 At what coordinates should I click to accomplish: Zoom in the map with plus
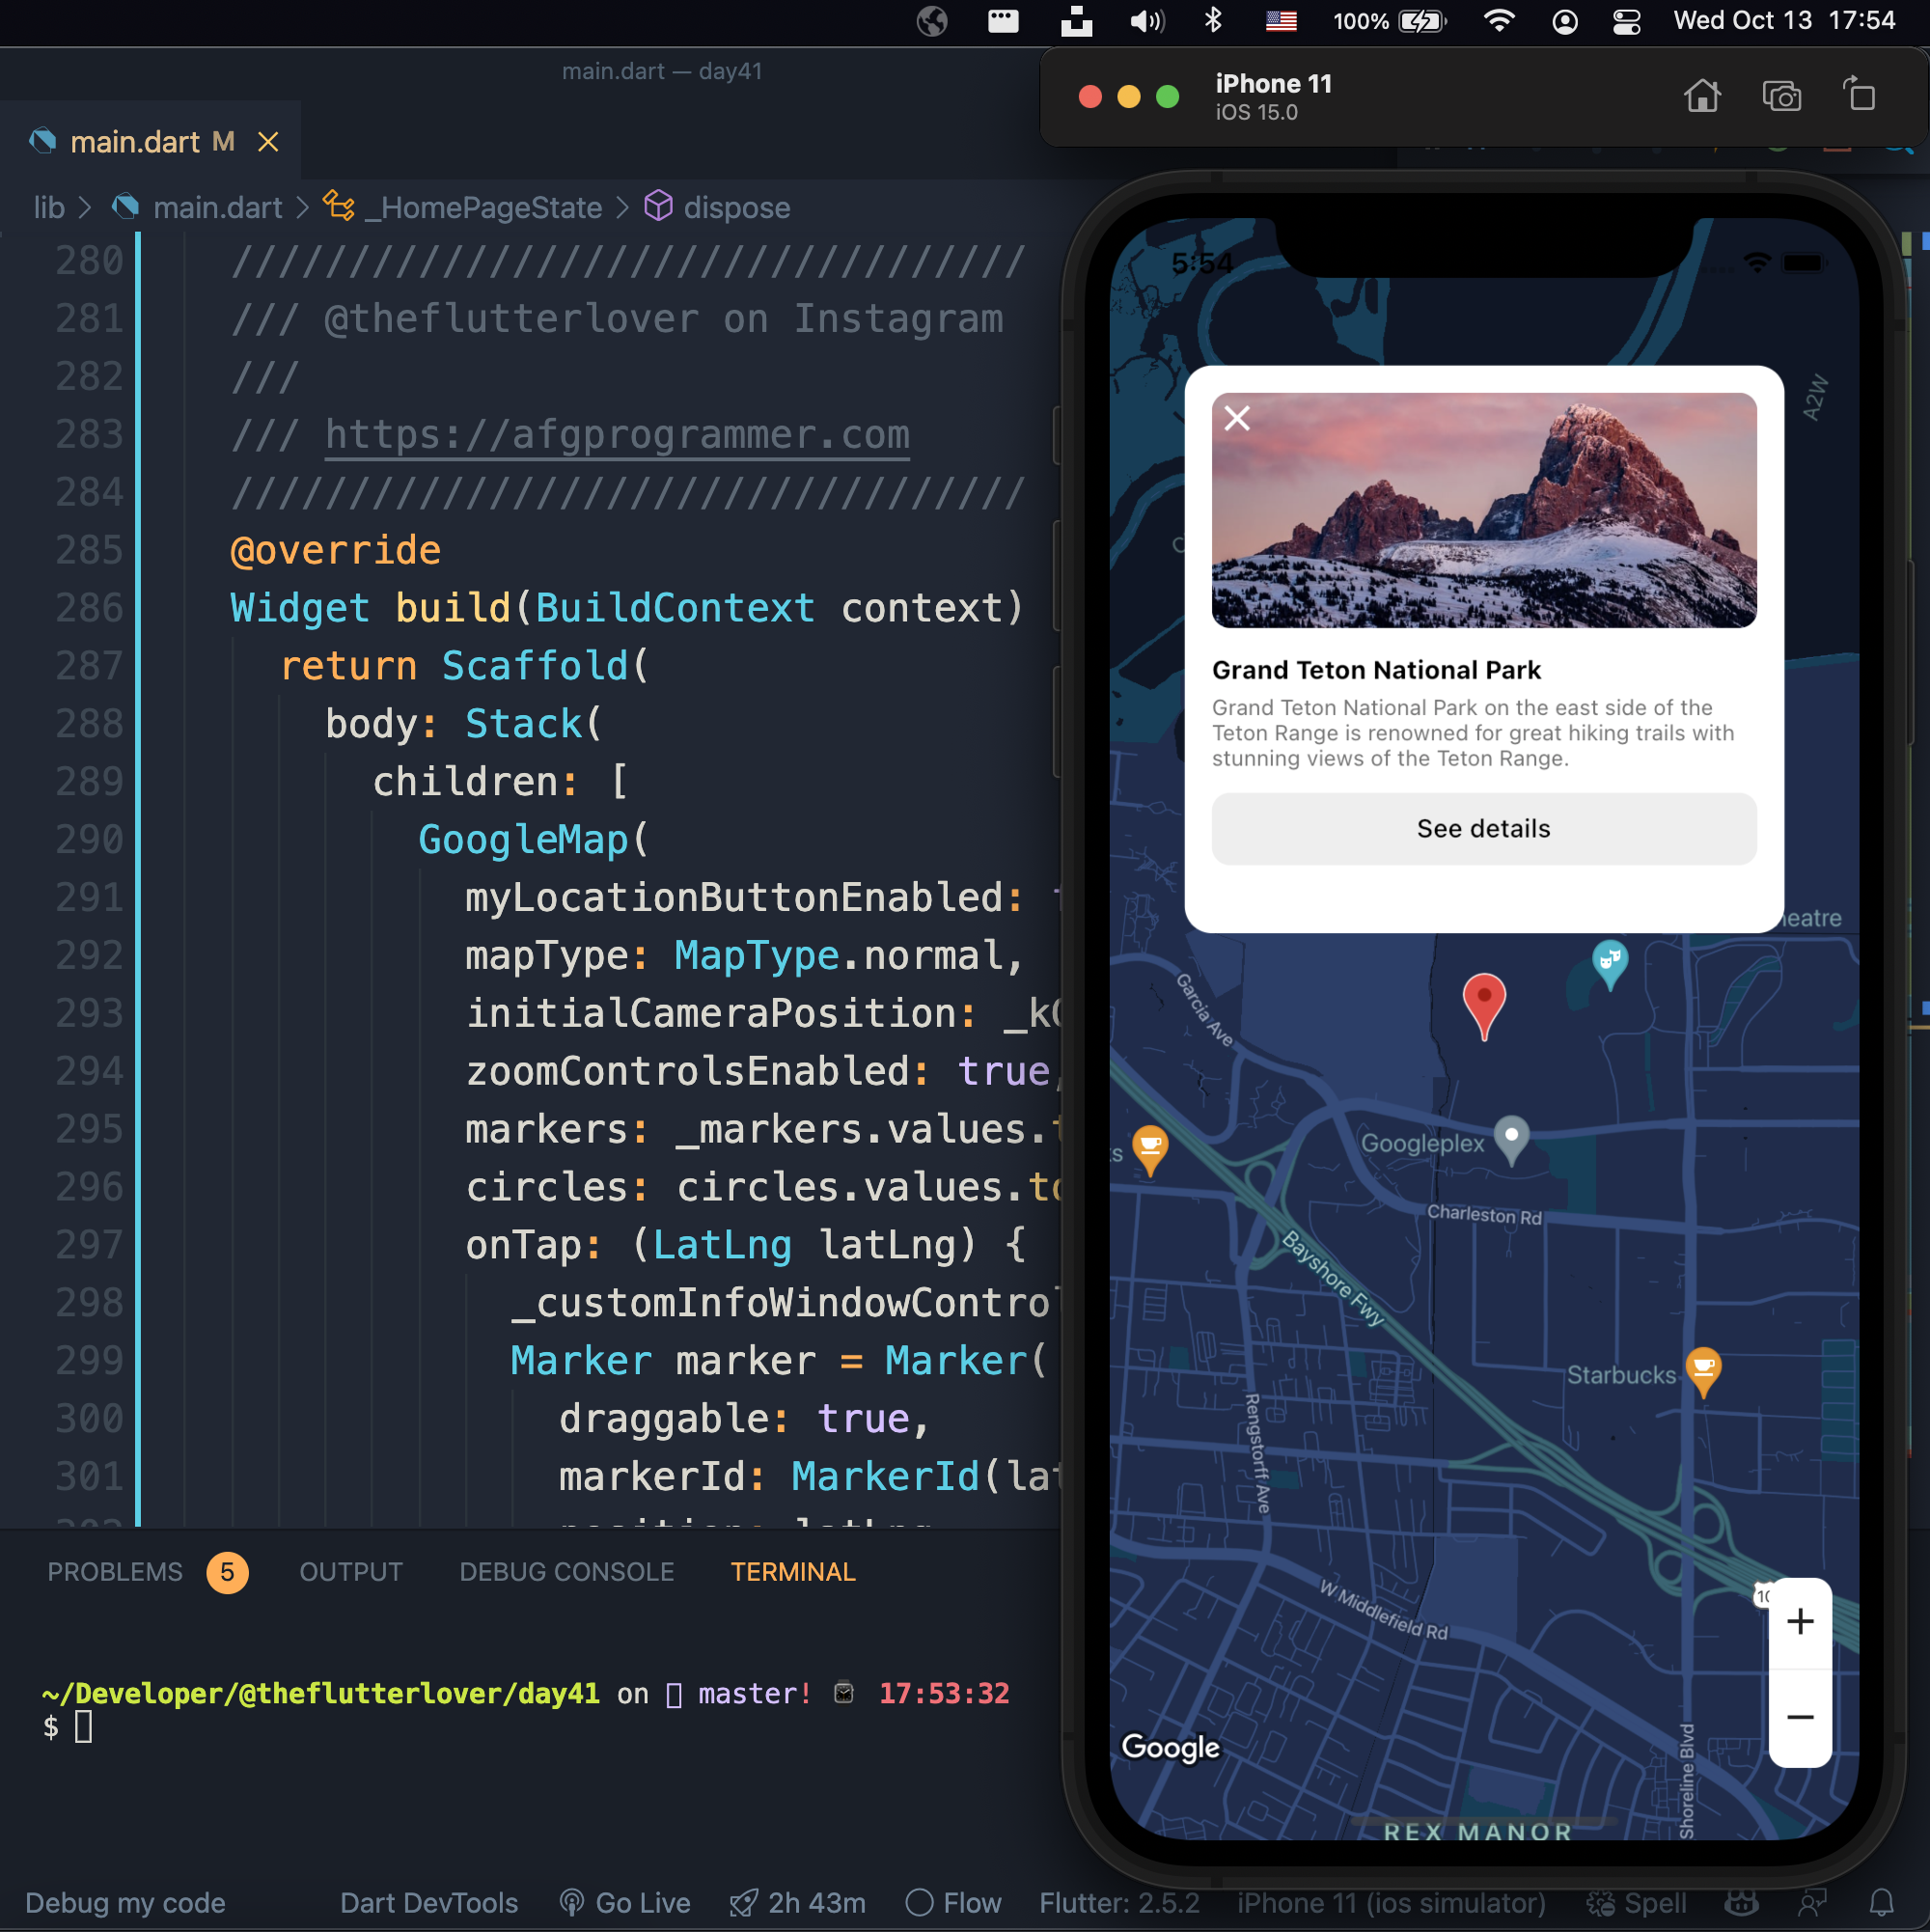1799,1621
